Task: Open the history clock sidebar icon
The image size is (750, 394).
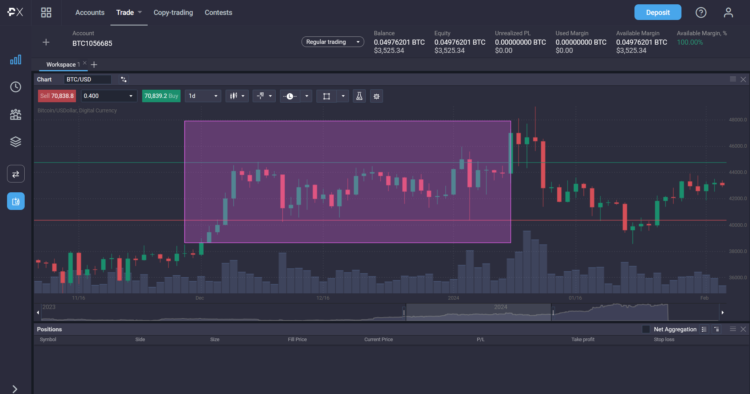Action: (16, 87)
